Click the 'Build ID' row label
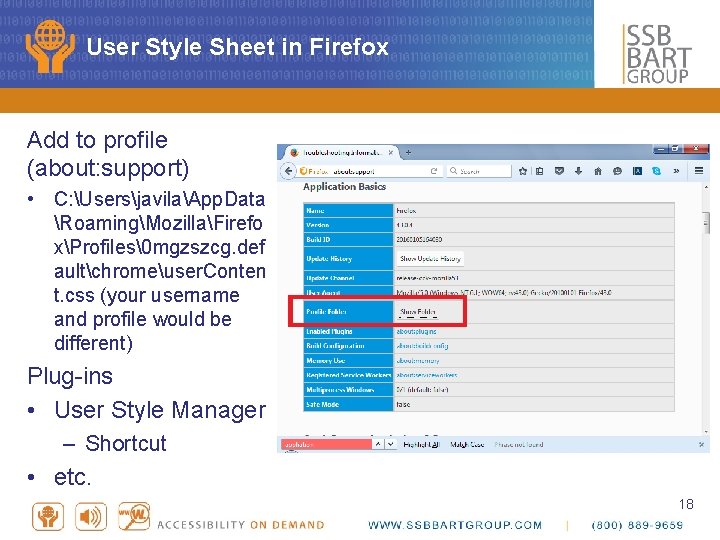The height and width of the screenshot is (540, 720). click(x=318, y=240)
